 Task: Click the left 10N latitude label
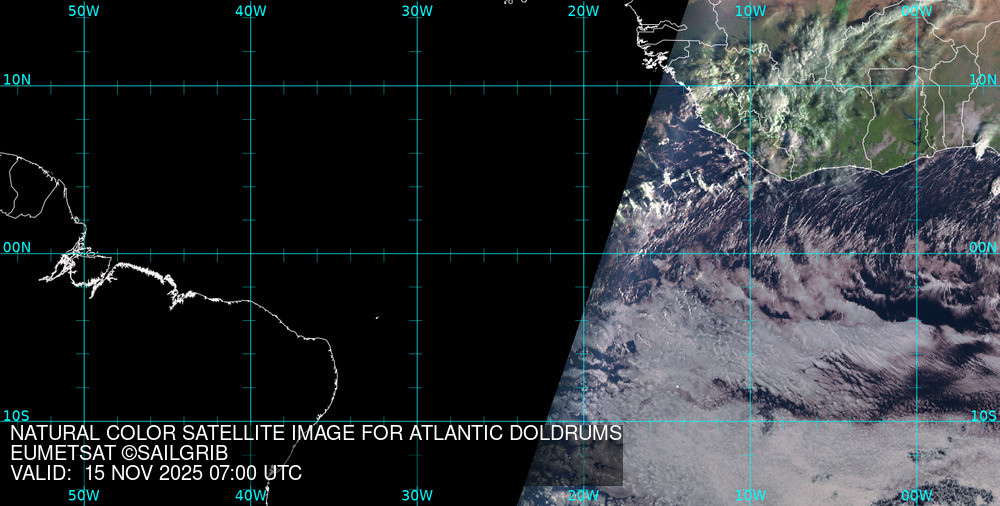click(17, 79)
